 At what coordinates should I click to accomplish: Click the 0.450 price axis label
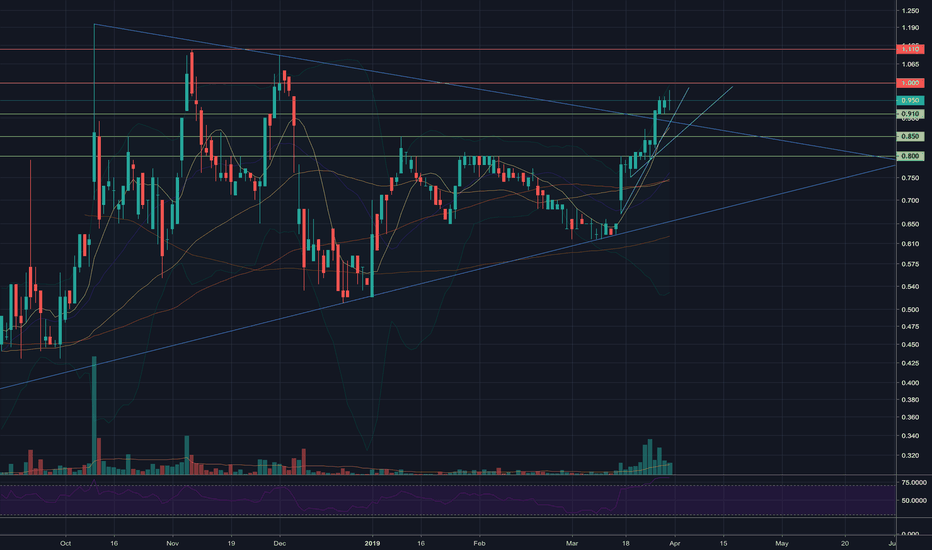tap(910, 345)
